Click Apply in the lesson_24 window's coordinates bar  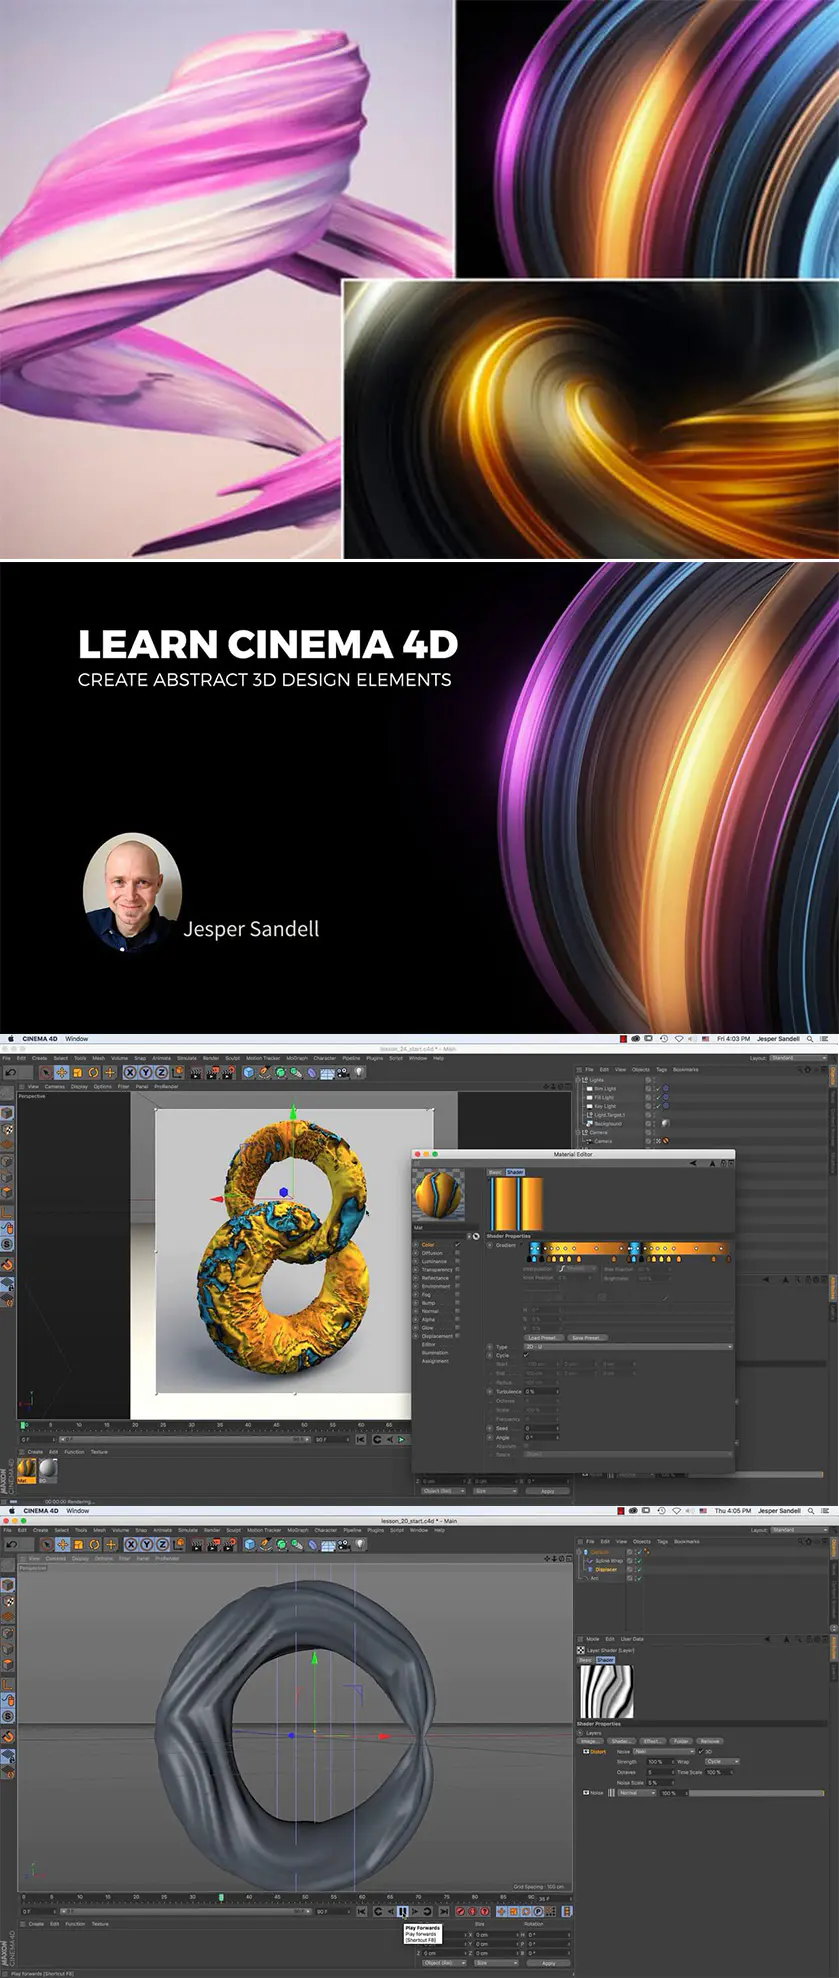(548, 1491)
